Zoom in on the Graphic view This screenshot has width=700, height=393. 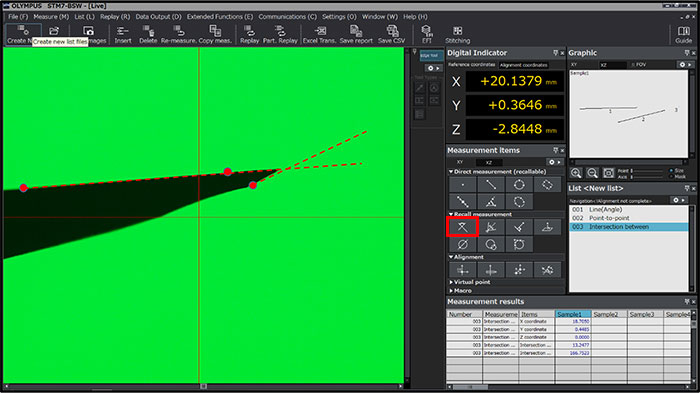tap(576, 173)
